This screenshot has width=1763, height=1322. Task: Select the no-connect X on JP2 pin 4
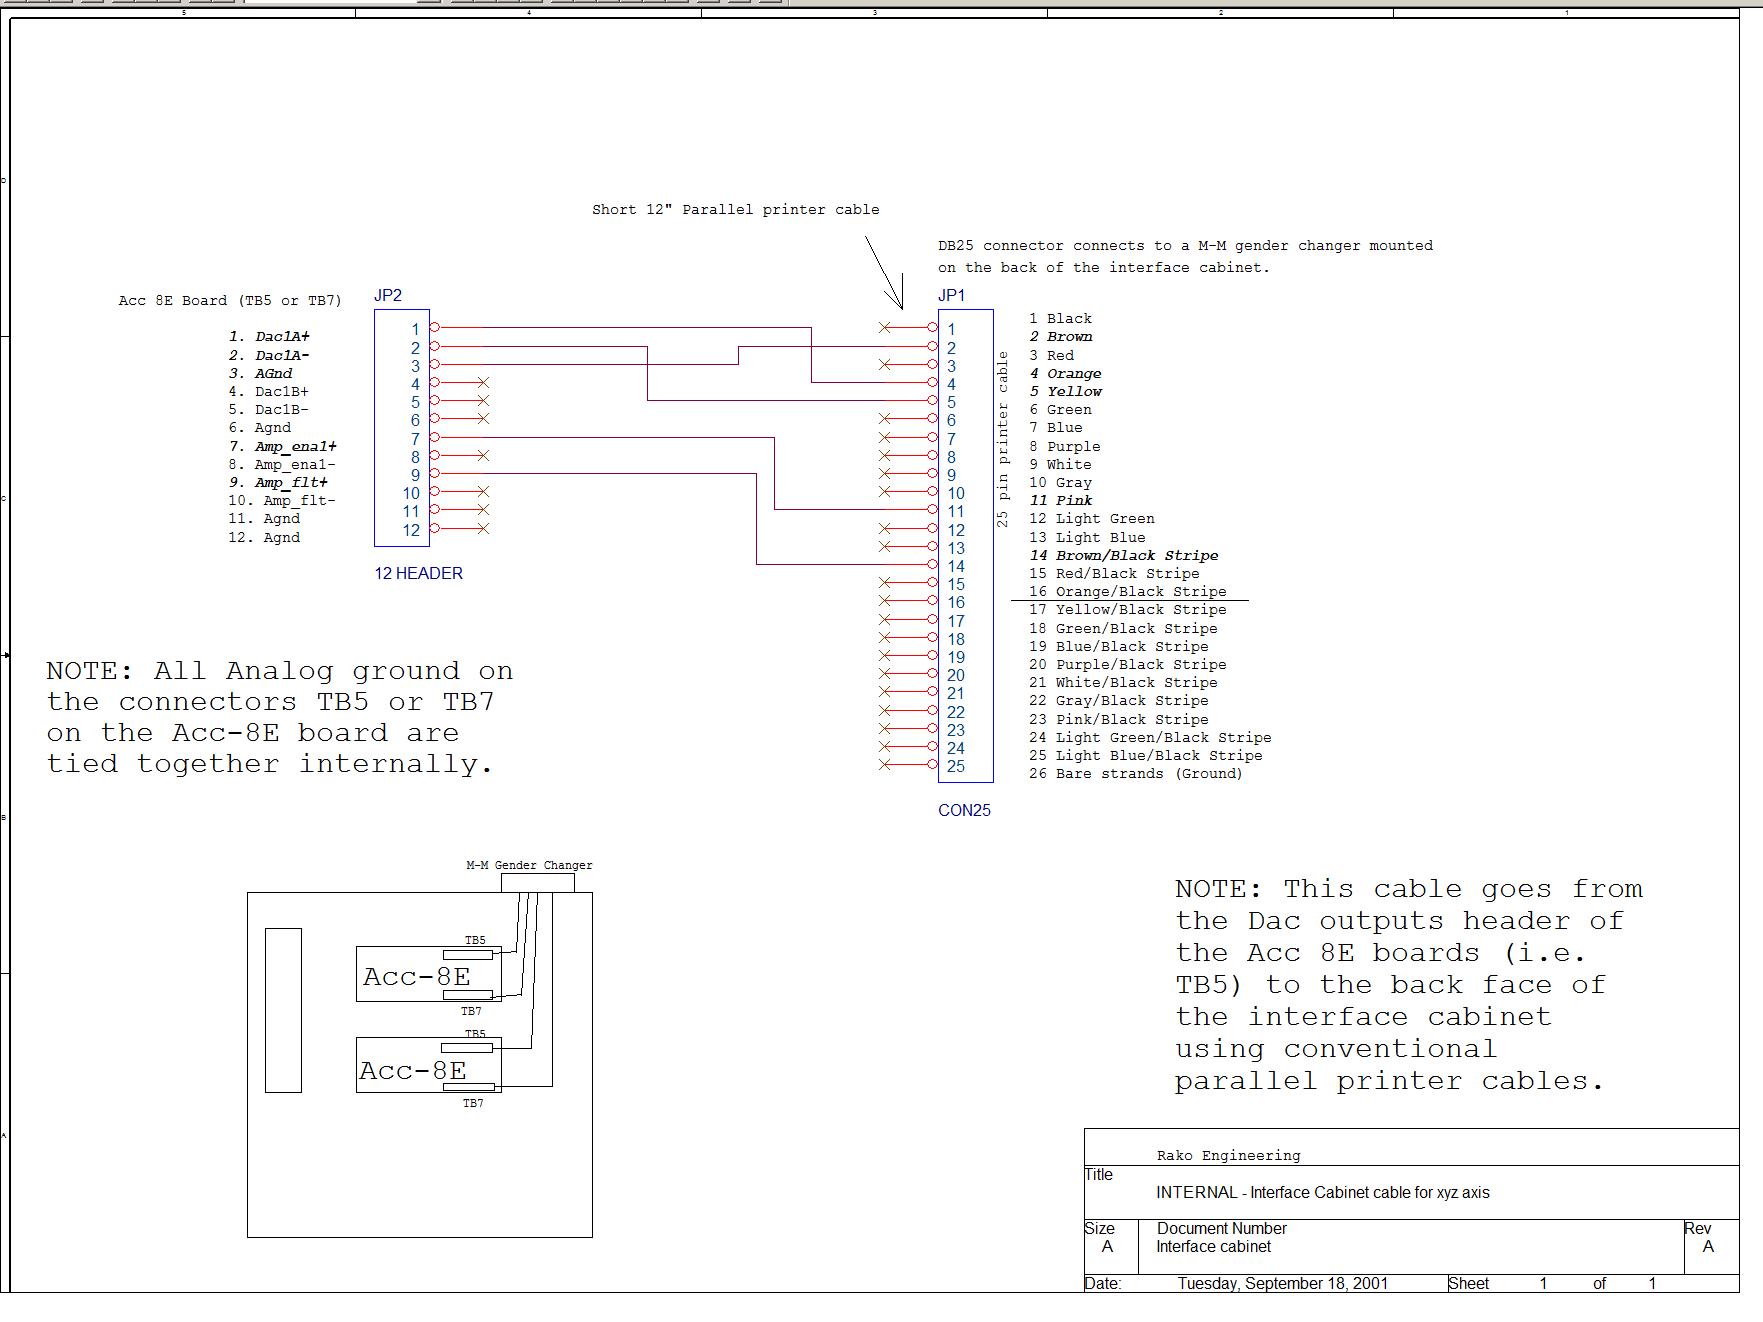pyautogui.click(x=483, y=383)
